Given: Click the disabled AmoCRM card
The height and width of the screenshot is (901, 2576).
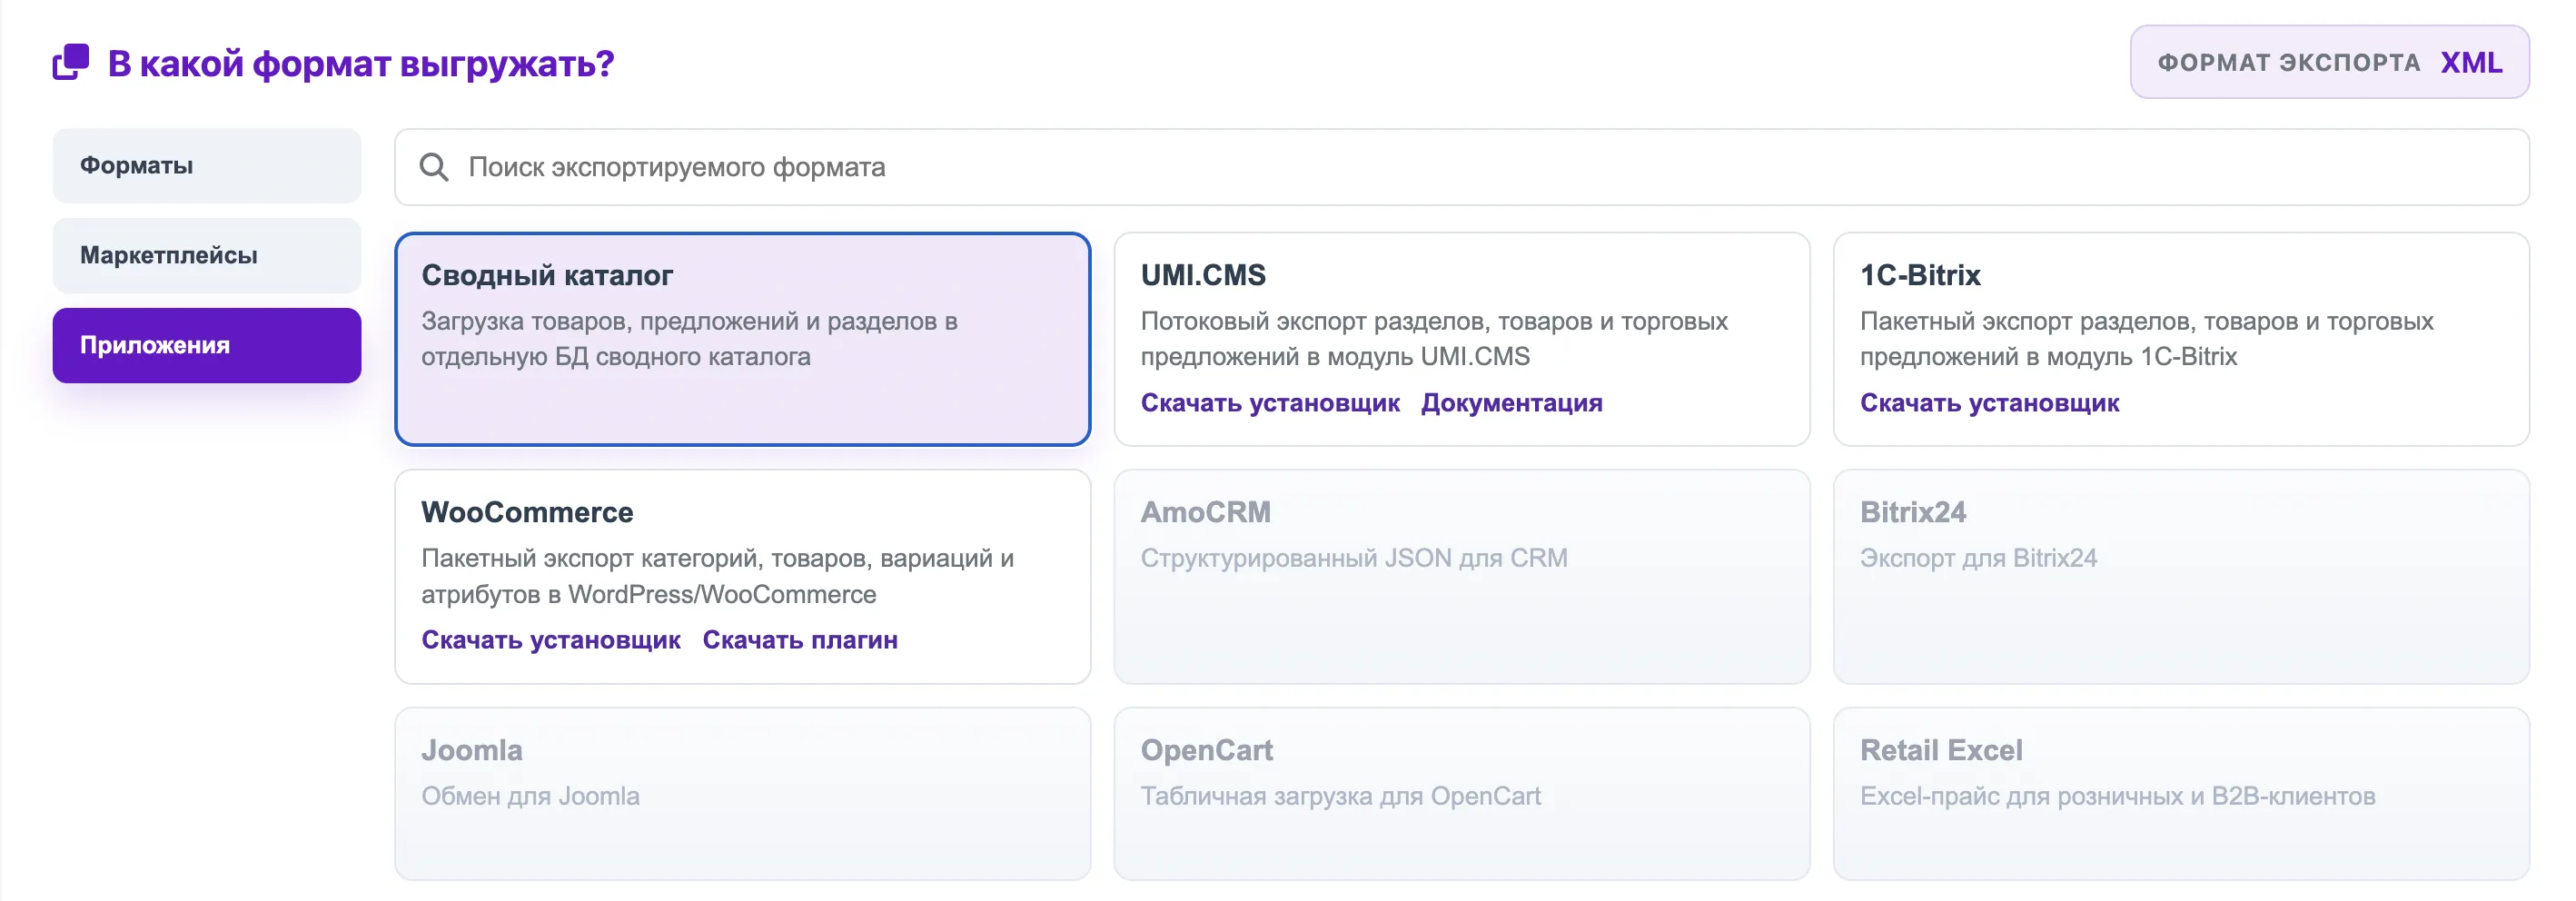Looking at the screenshot, I should (1461, 577).
